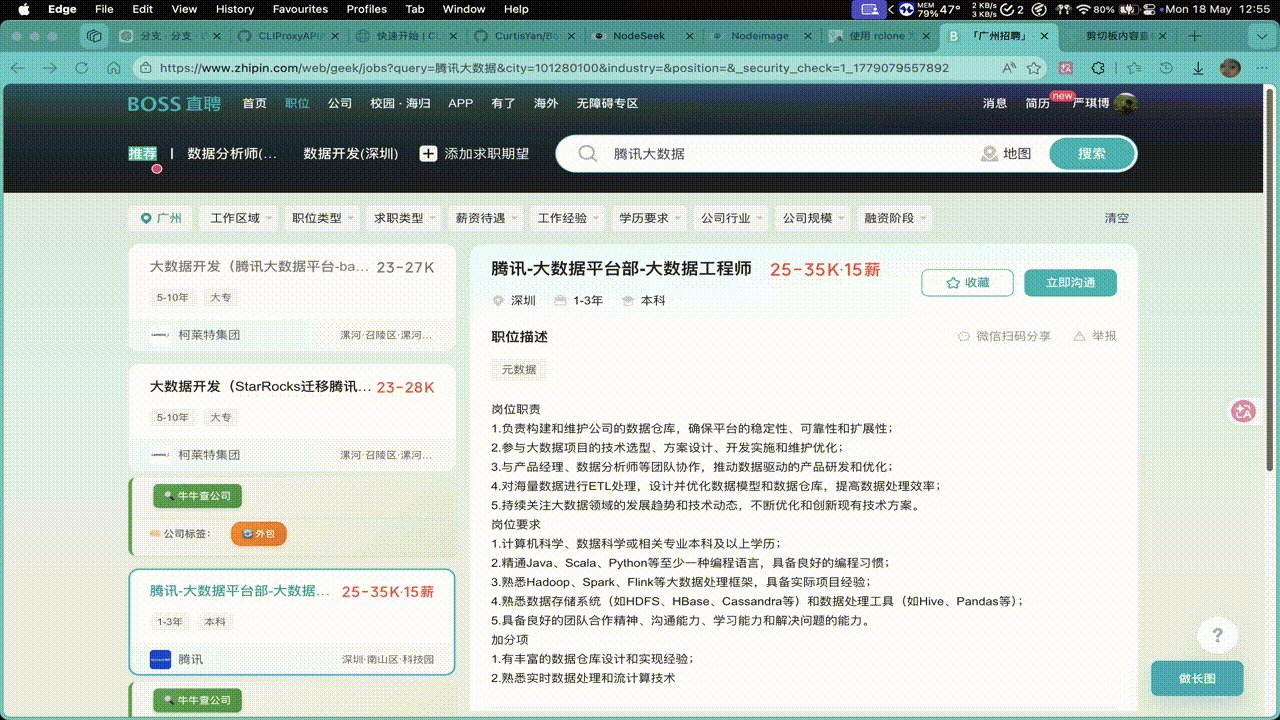The width and height of the screenshot is (1280, 720).
Task: Expand the 学历要求 filter dropdown
Action: click(650, 218)
